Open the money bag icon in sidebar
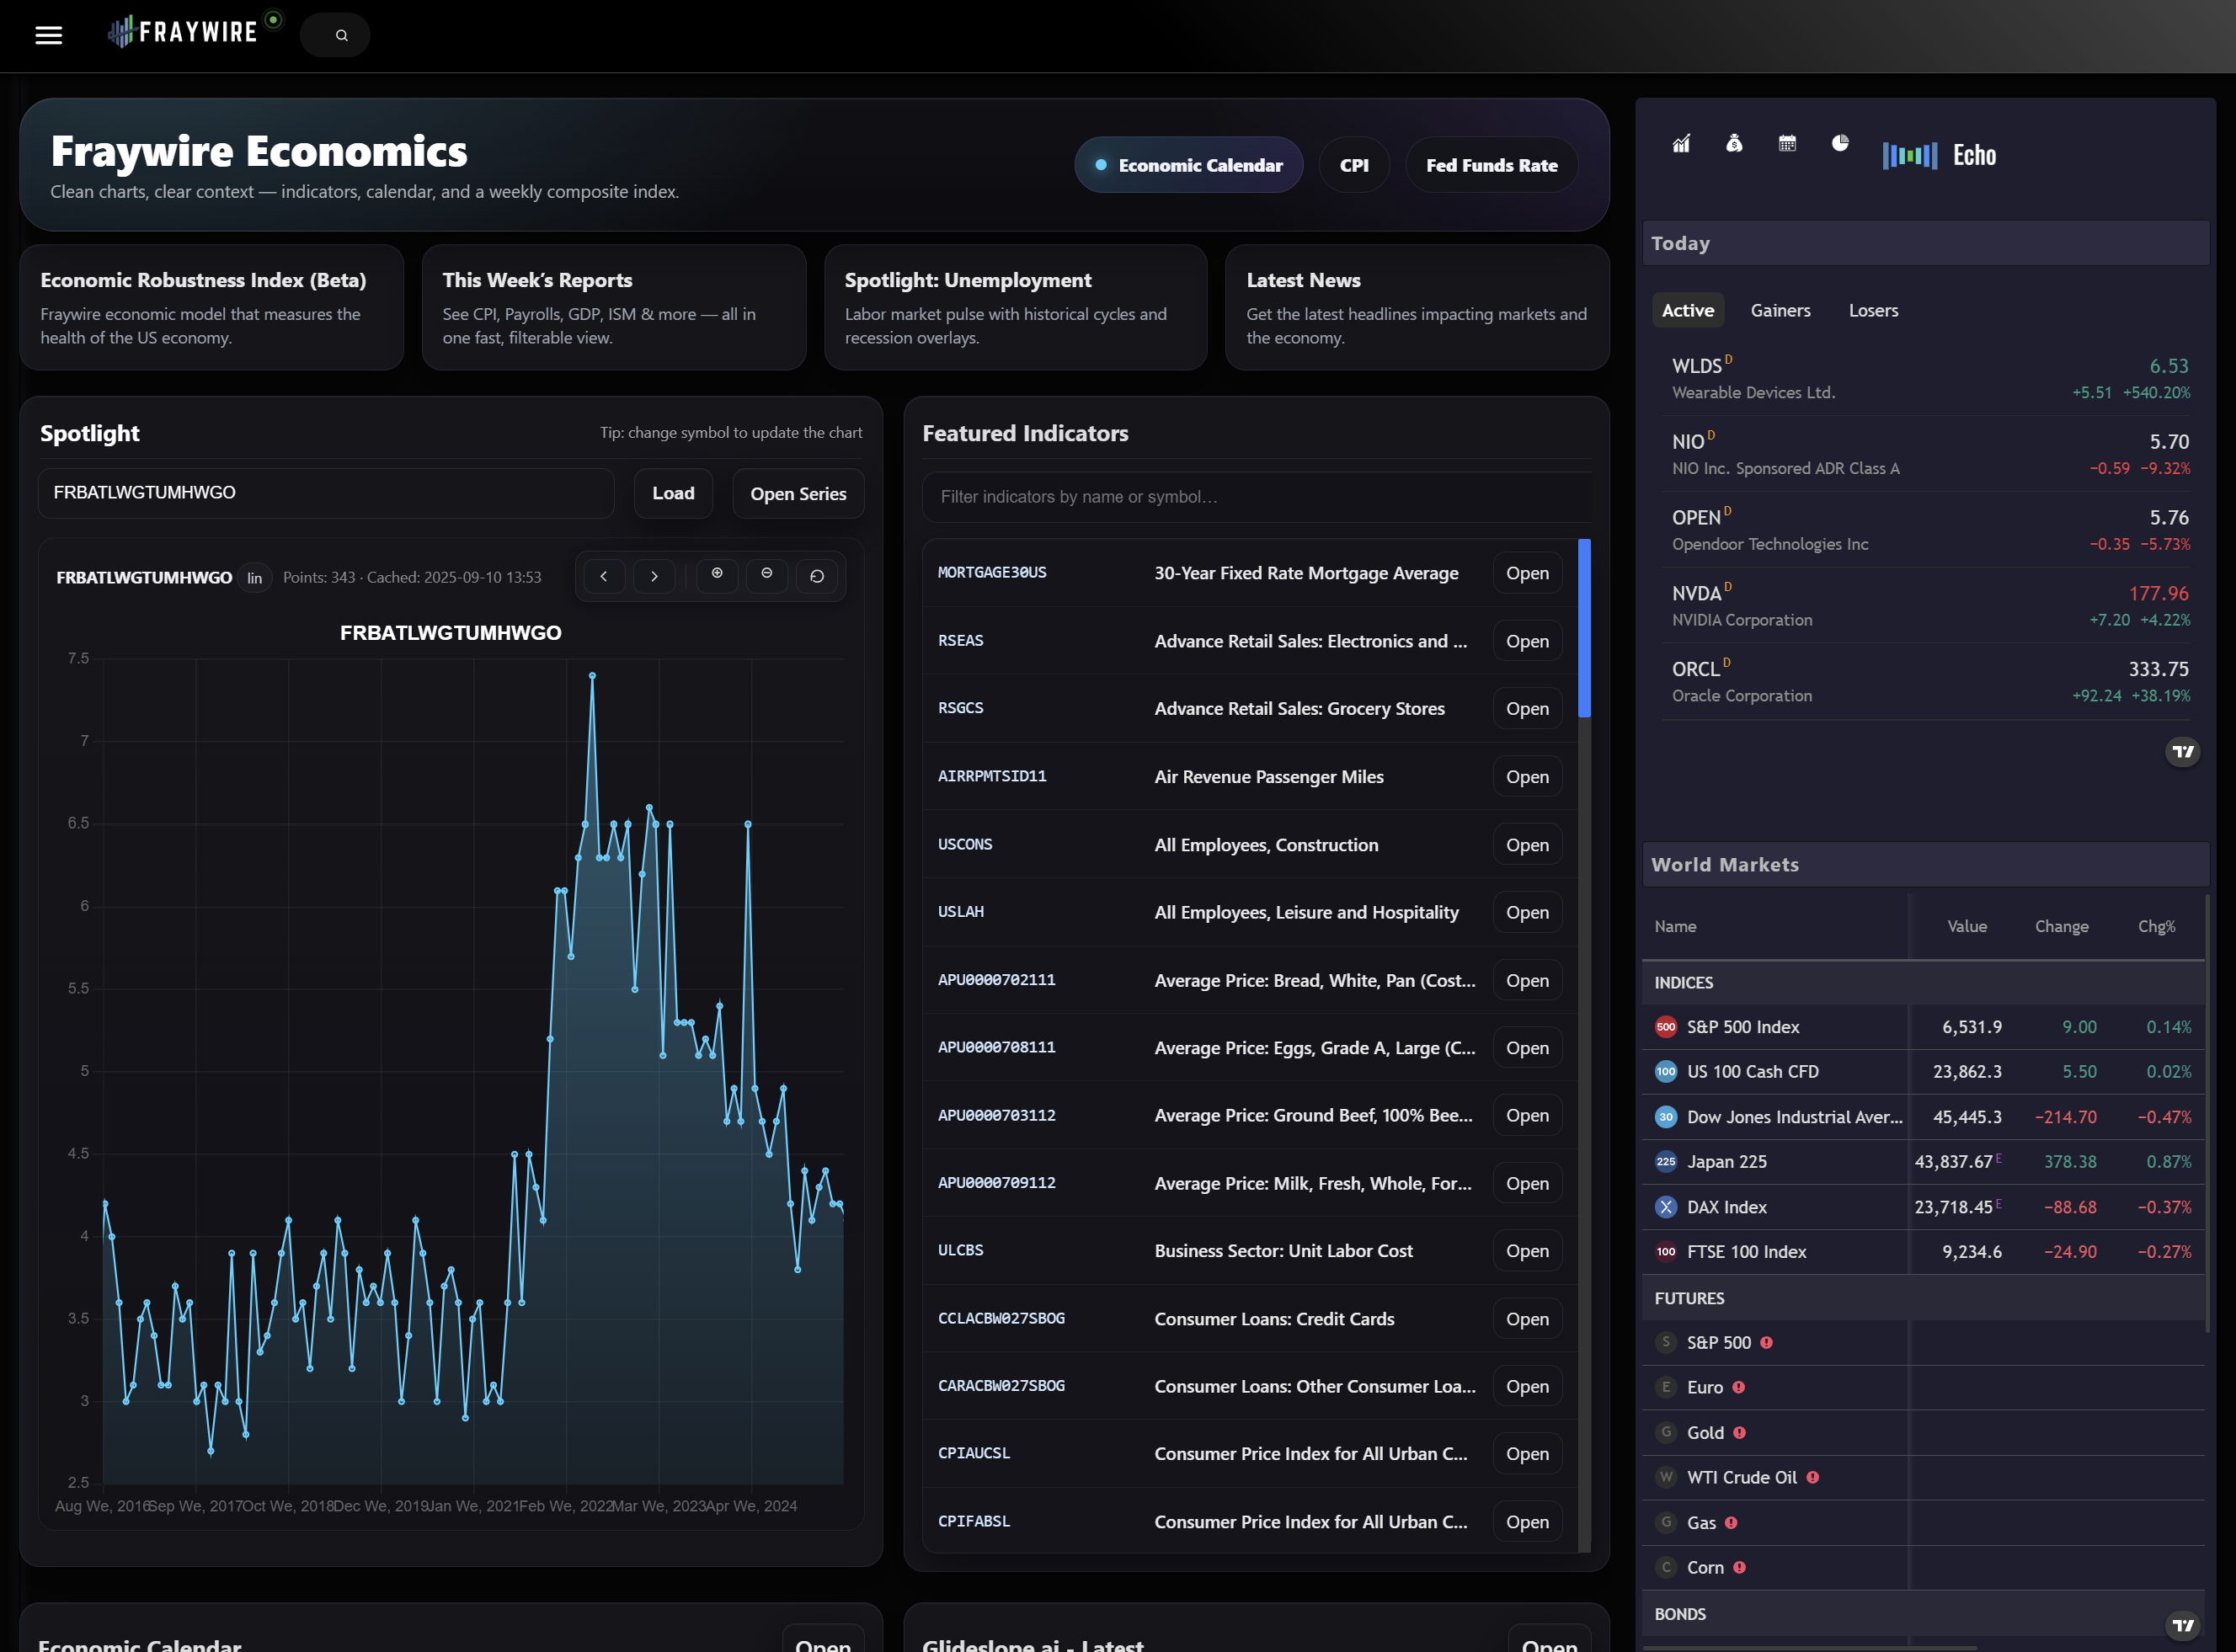Screen dimensions: 2236x1652 [1734, 144]
